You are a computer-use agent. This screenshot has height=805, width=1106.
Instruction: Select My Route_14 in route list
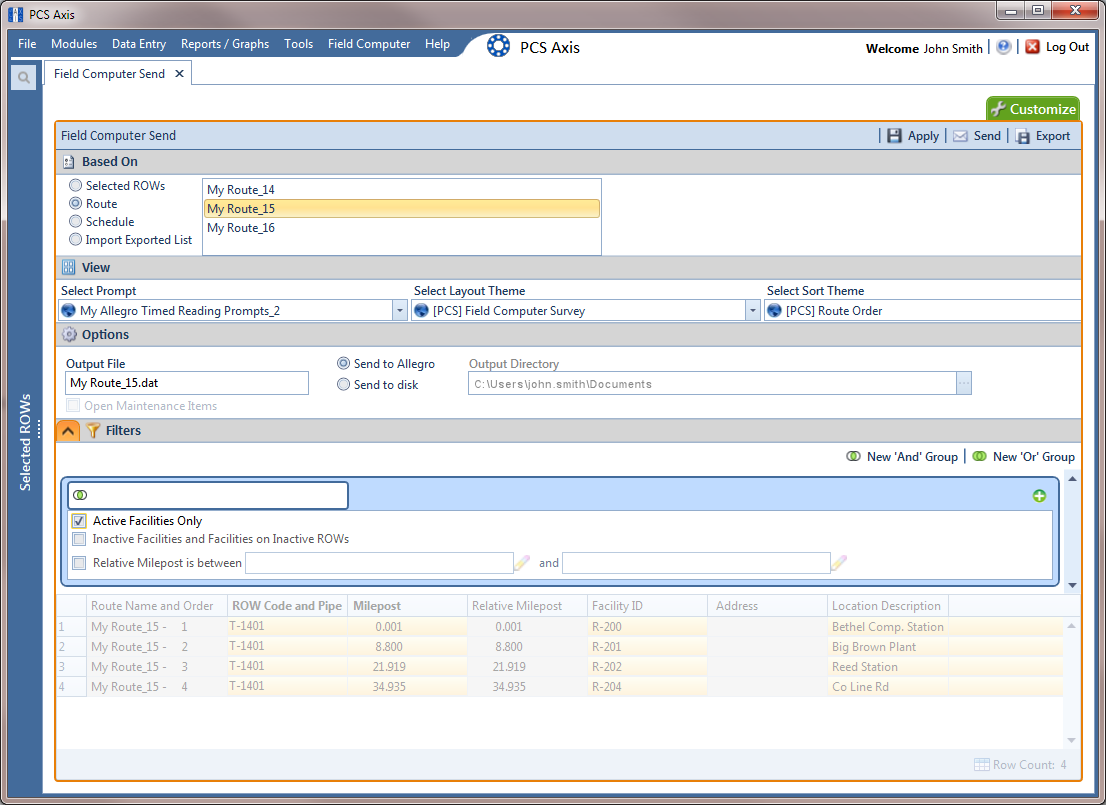coord(401,190)
